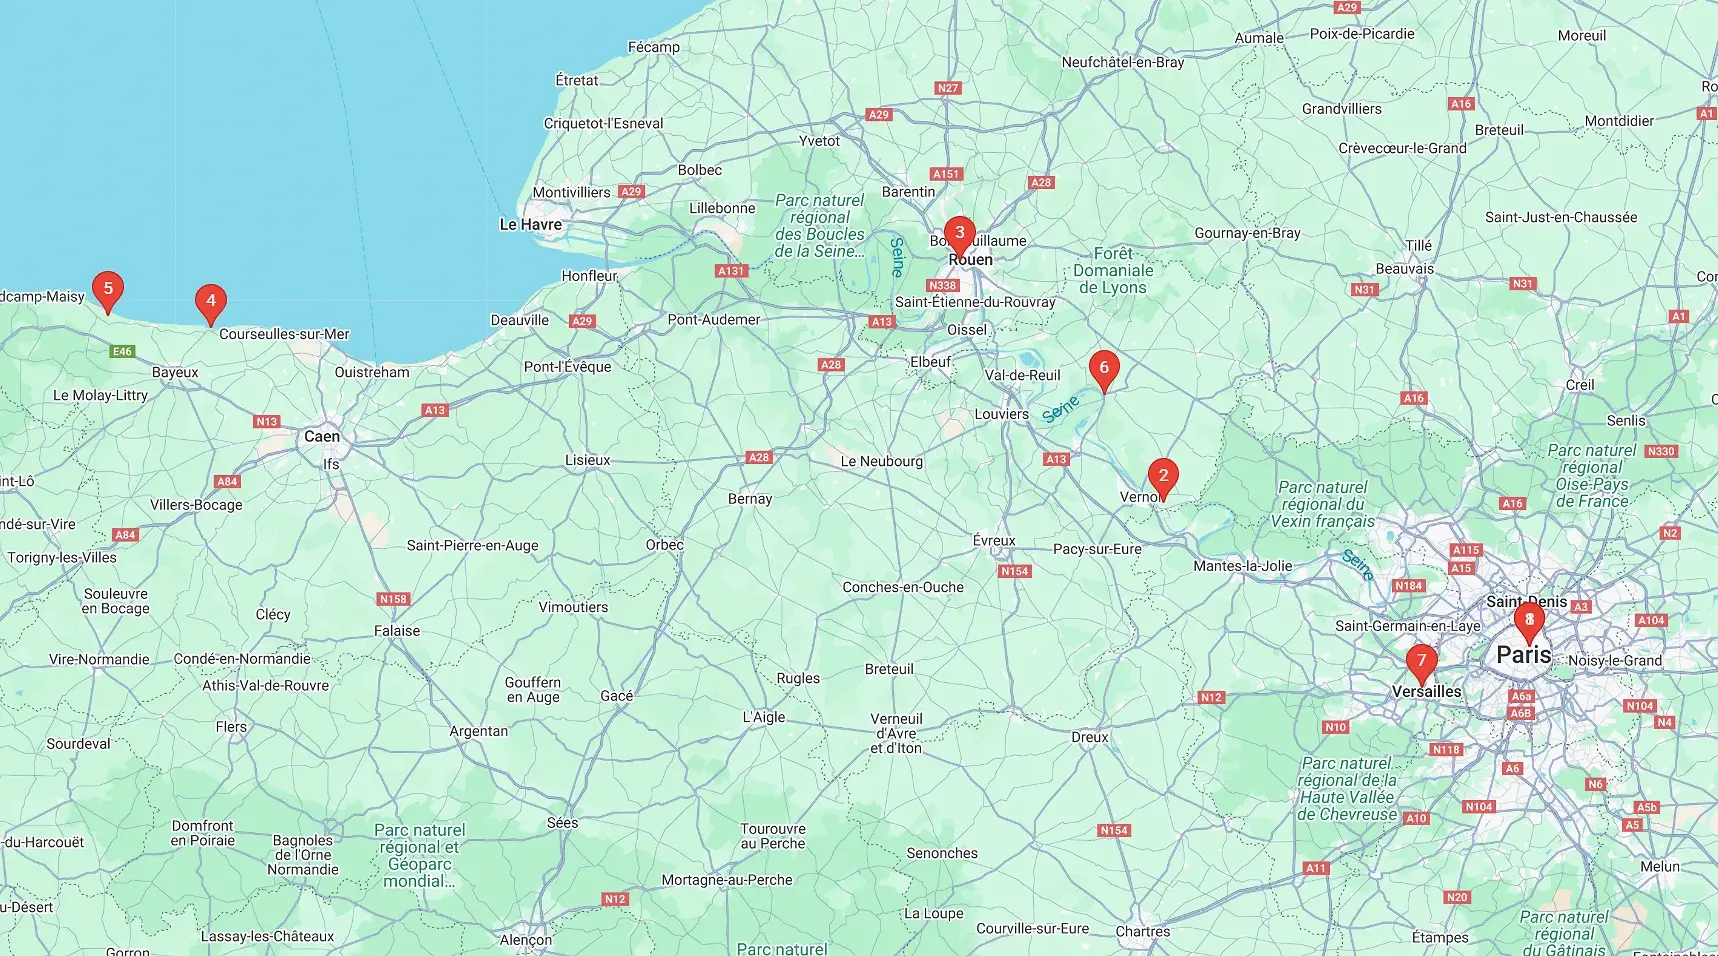Image resolution: width=1718 pixels, height=956 pixels.
Task: Click the E46 green road shield
Action: pyautogui.click(x=122, y=351)
